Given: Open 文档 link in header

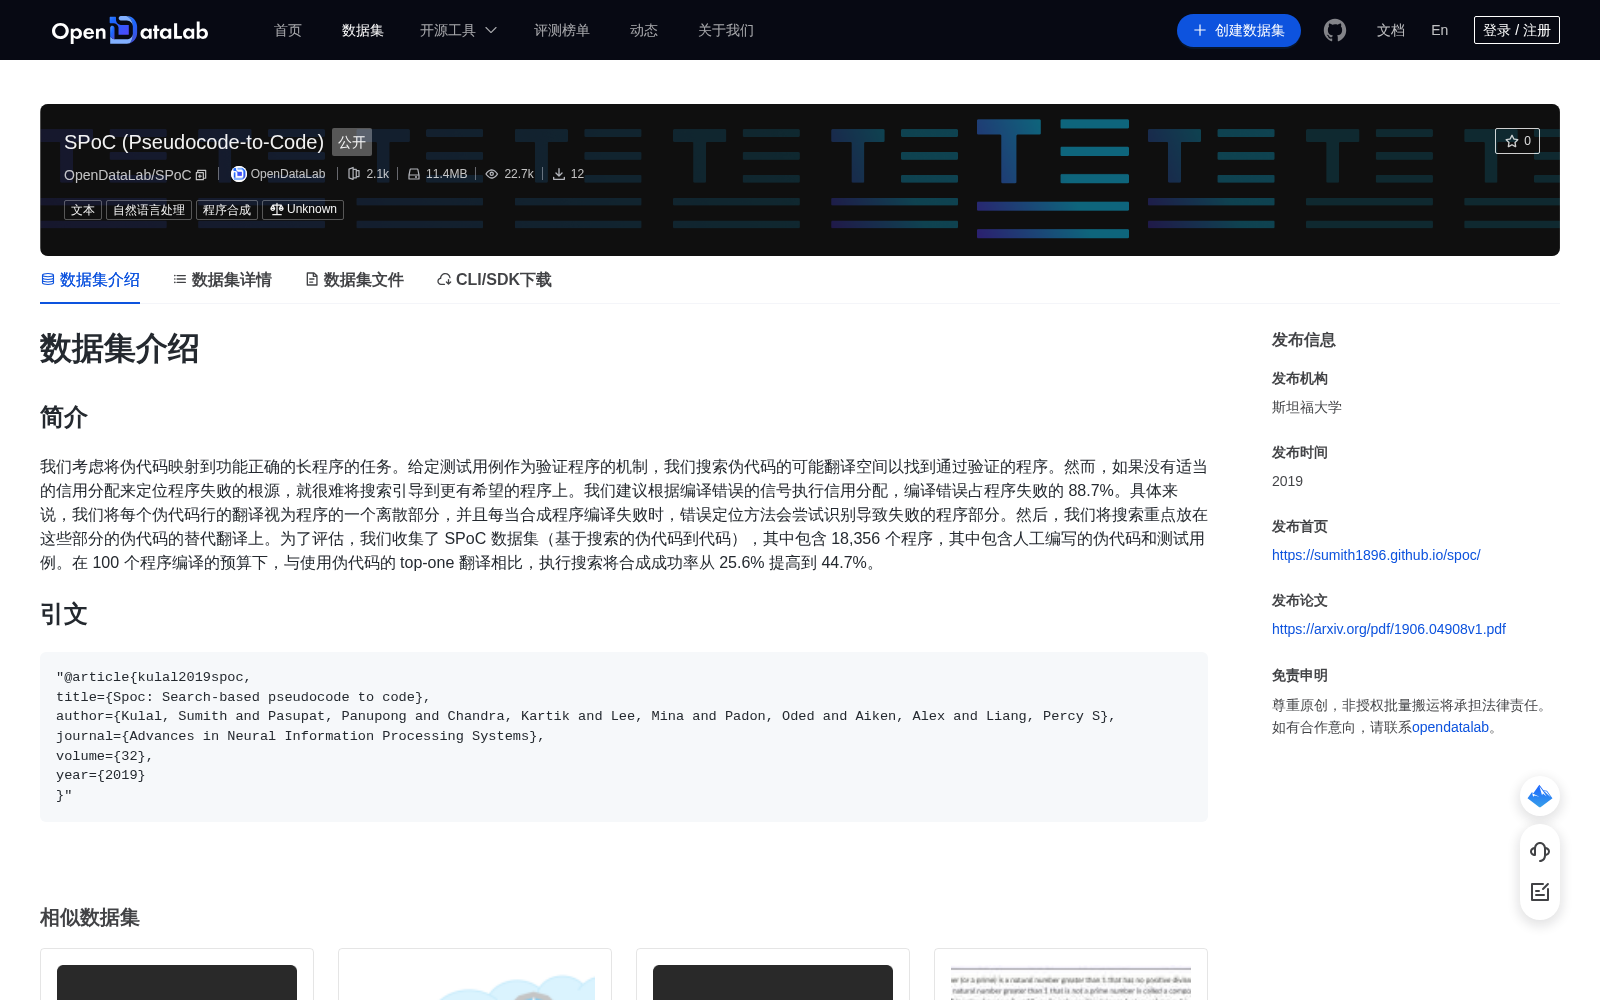Looking at the screenshot, I should pyautogui.click(x=1391, y=30).
